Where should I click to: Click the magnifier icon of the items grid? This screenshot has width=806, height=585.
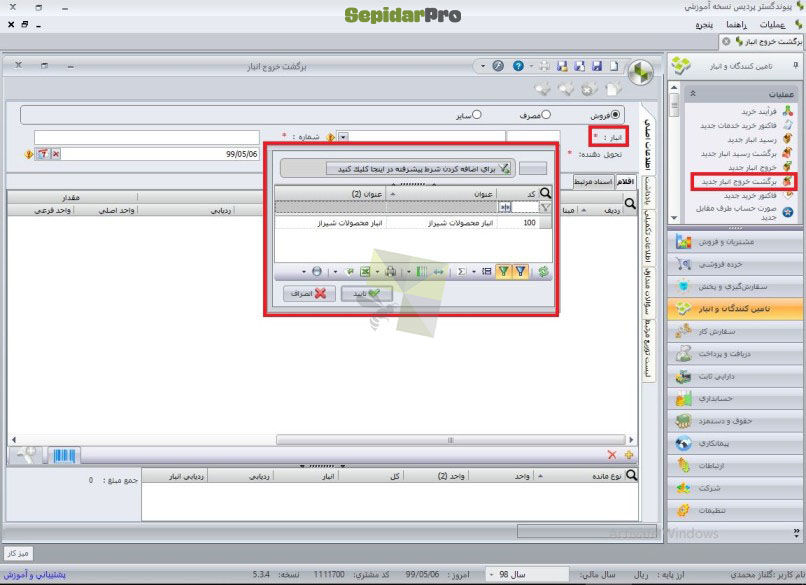pyautogui.click(x=630, y=204)
